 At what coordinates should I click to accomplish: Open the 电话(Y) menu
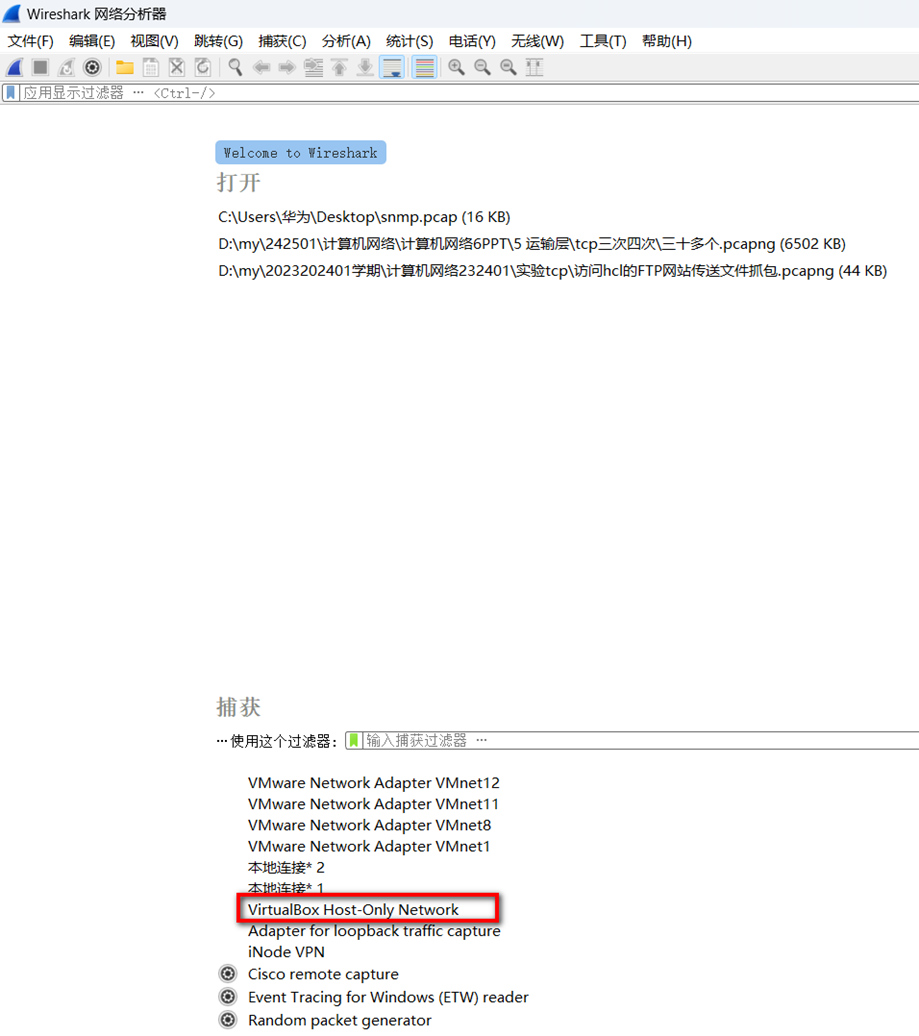[472, 41]
